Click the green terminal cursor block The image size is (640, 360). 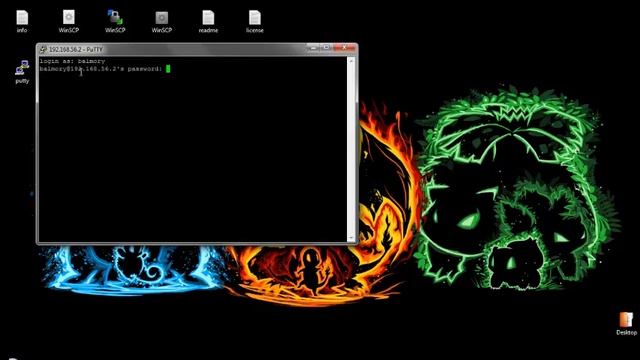click(x=168, y=69)
